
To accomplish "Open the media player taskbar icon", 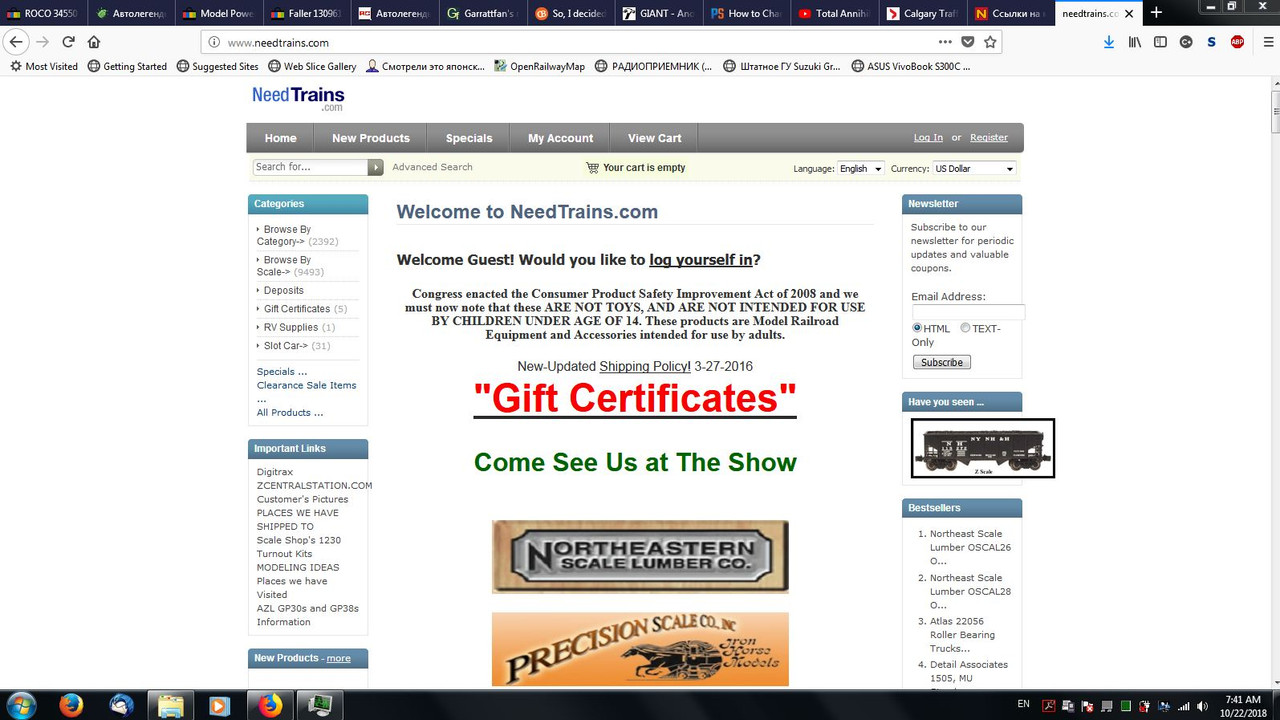I will 219,704.
